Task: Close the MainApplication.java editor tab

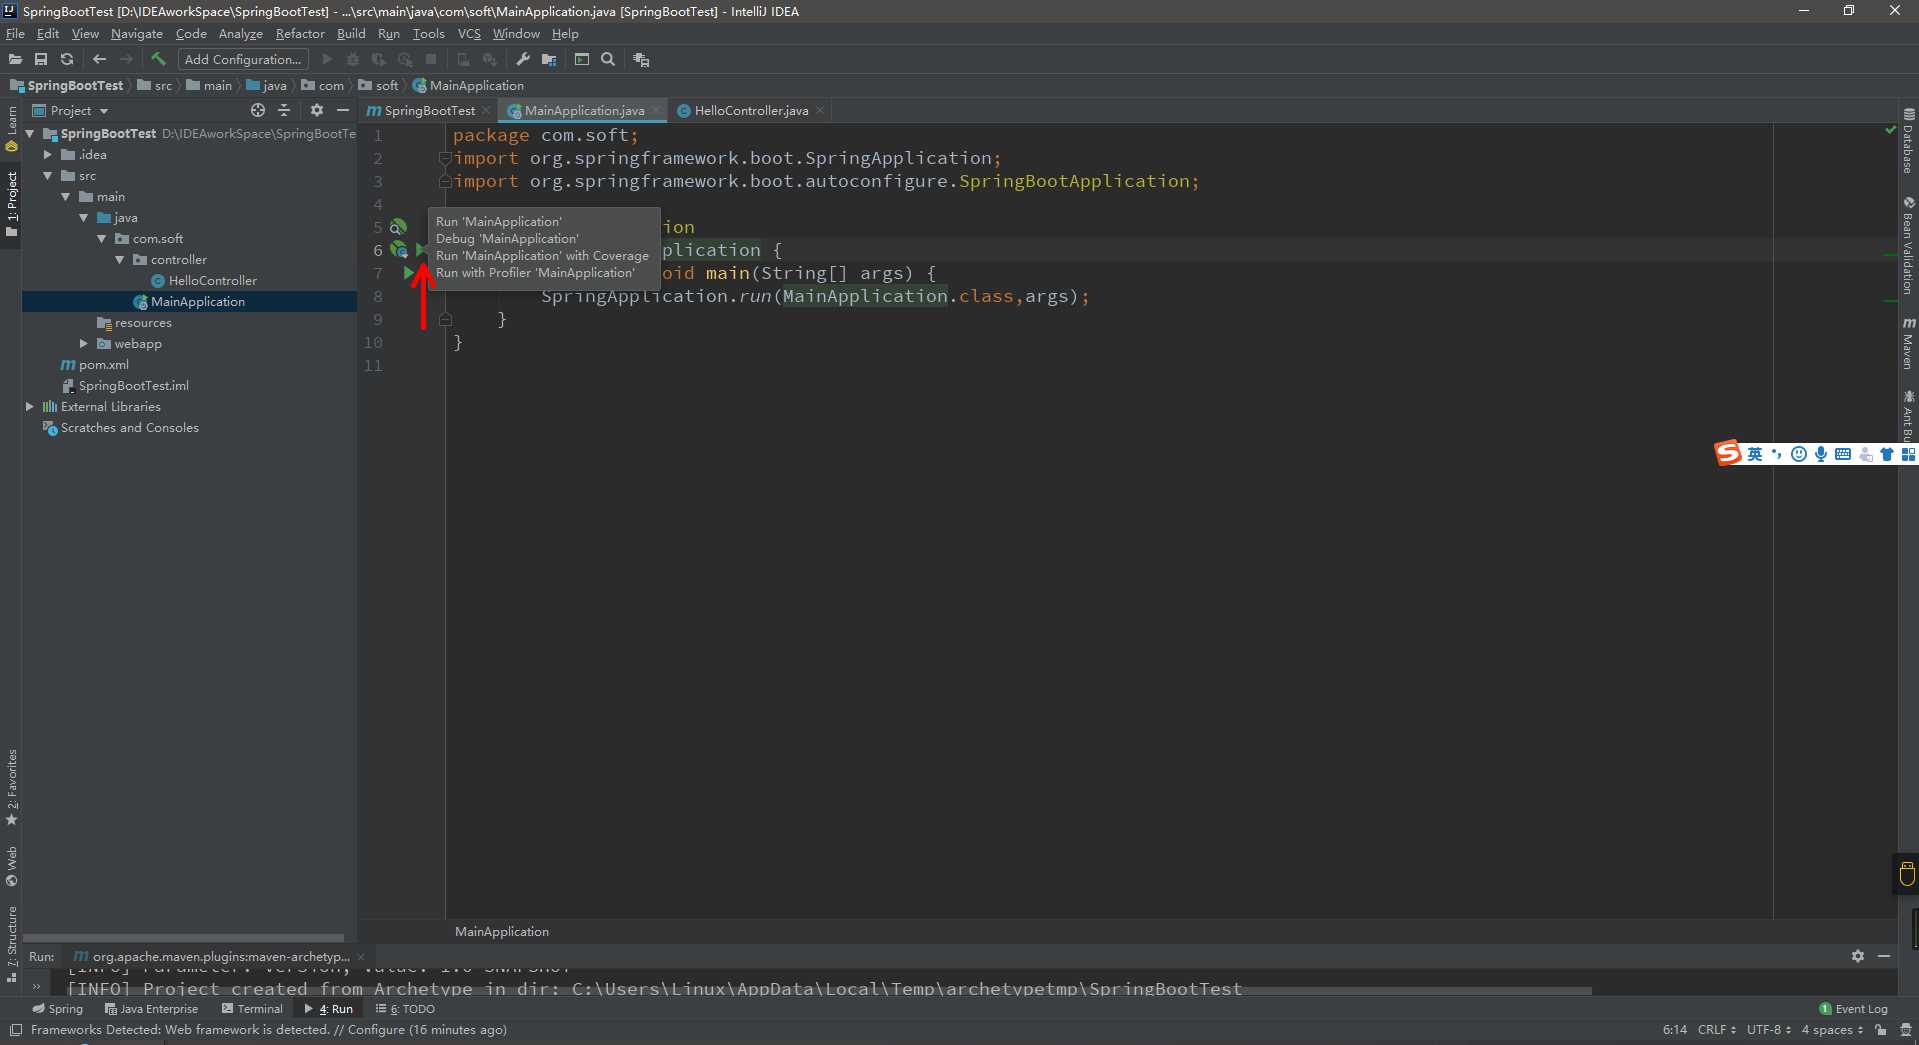Action: 657,111
